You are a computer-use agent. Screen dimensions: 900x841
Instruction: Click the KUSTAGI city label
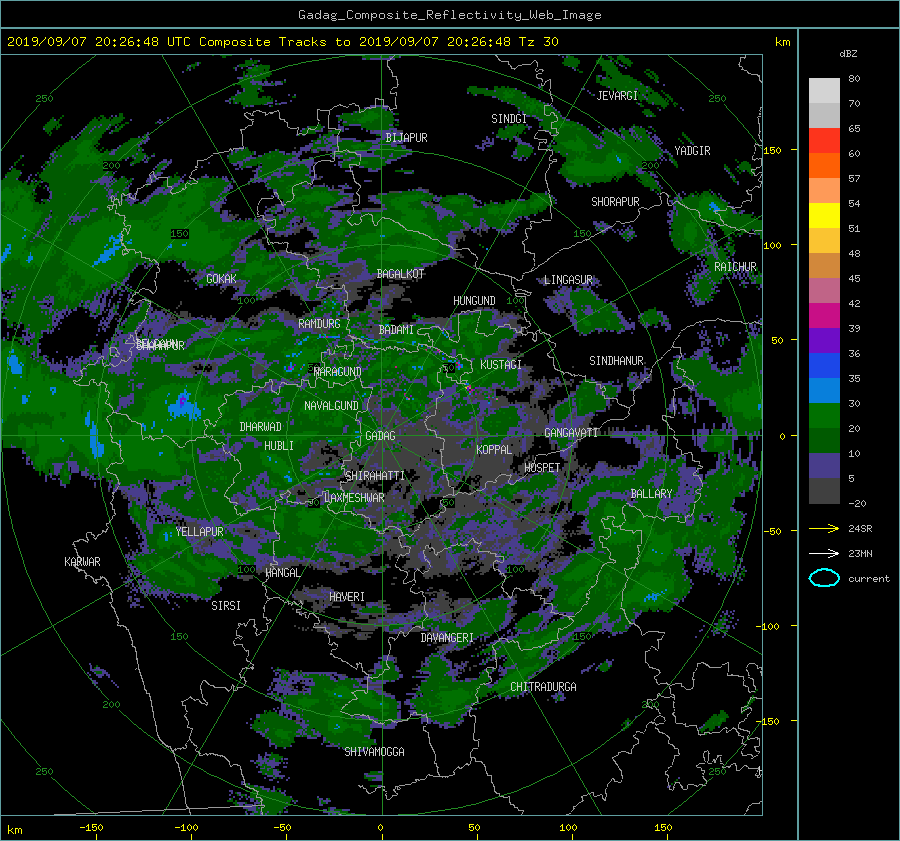(x=501, y=365)
